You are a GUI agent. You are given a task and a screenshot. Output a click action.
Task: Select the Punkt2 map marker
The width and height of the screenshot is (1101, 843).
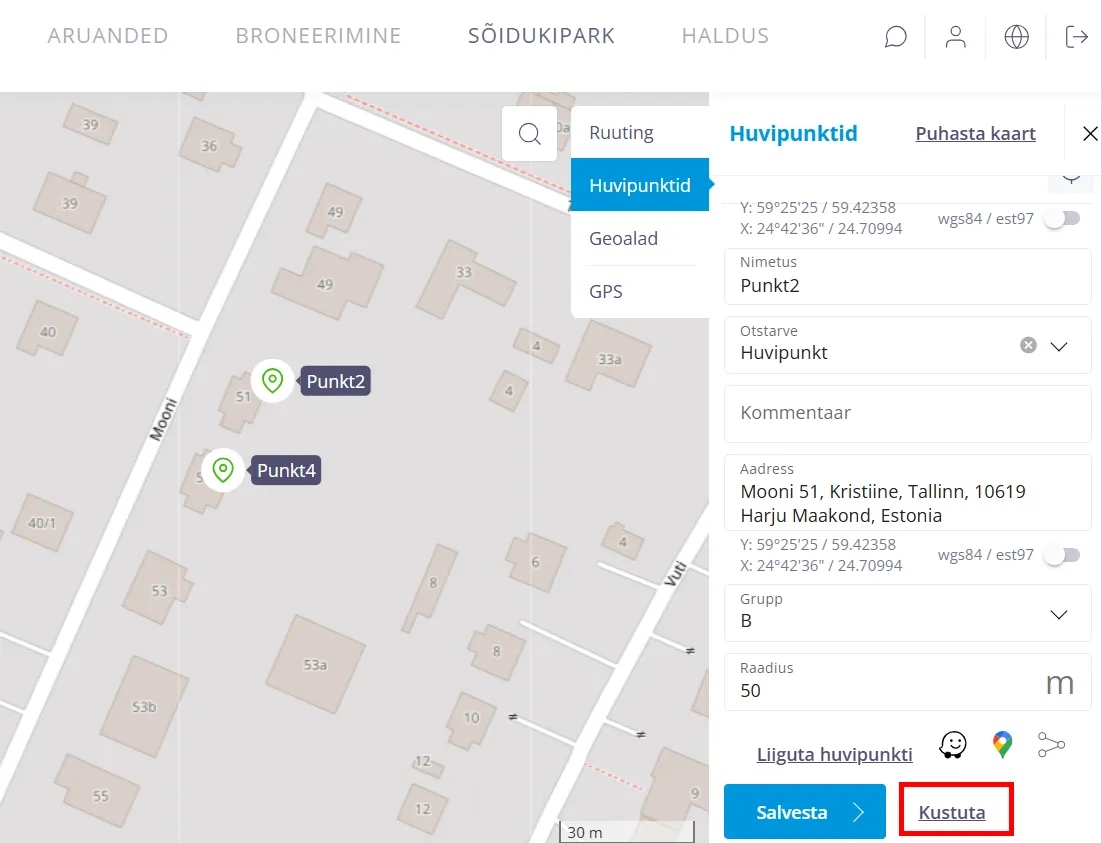pyautogui.click(x=272, y=381)
